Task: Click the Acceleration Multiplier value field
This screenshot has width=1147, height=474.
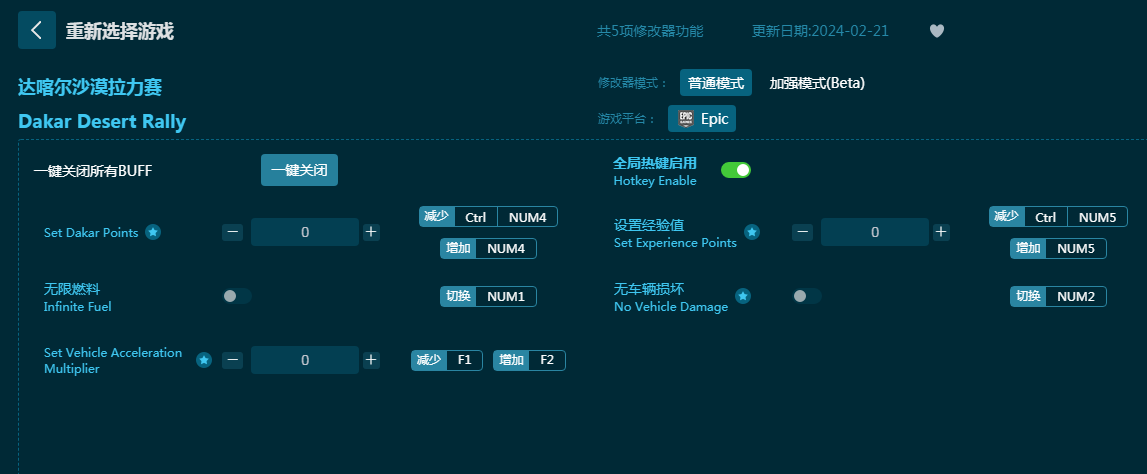Action: point(305,360)
